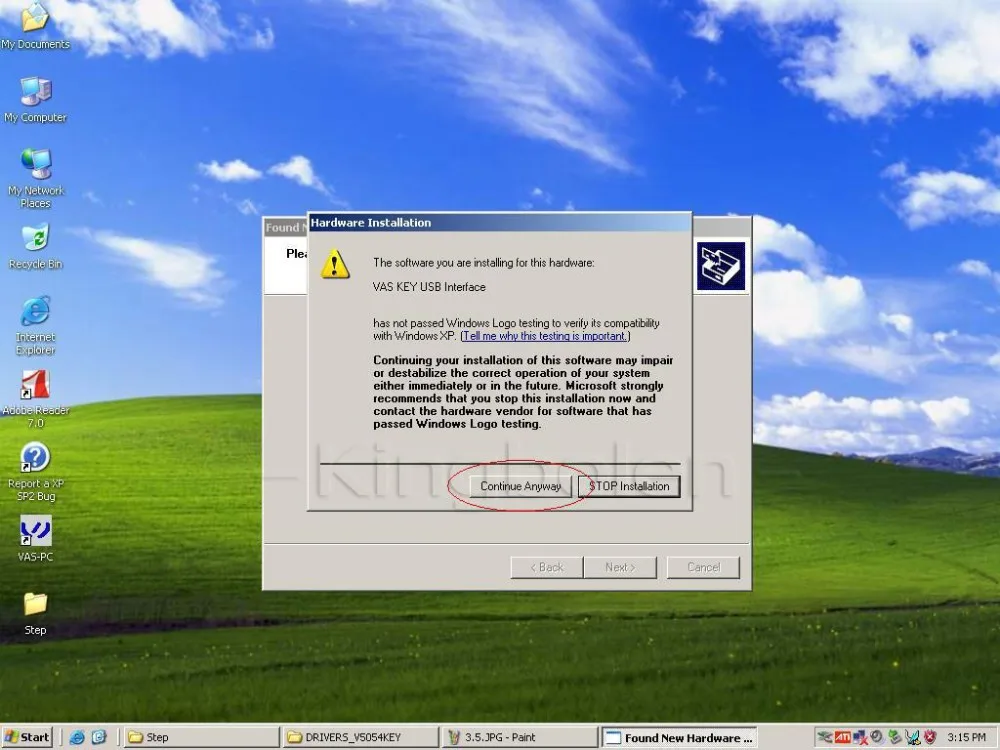Click the Hardware Installation title bar

pyautogui.click(x=499, y=223)
